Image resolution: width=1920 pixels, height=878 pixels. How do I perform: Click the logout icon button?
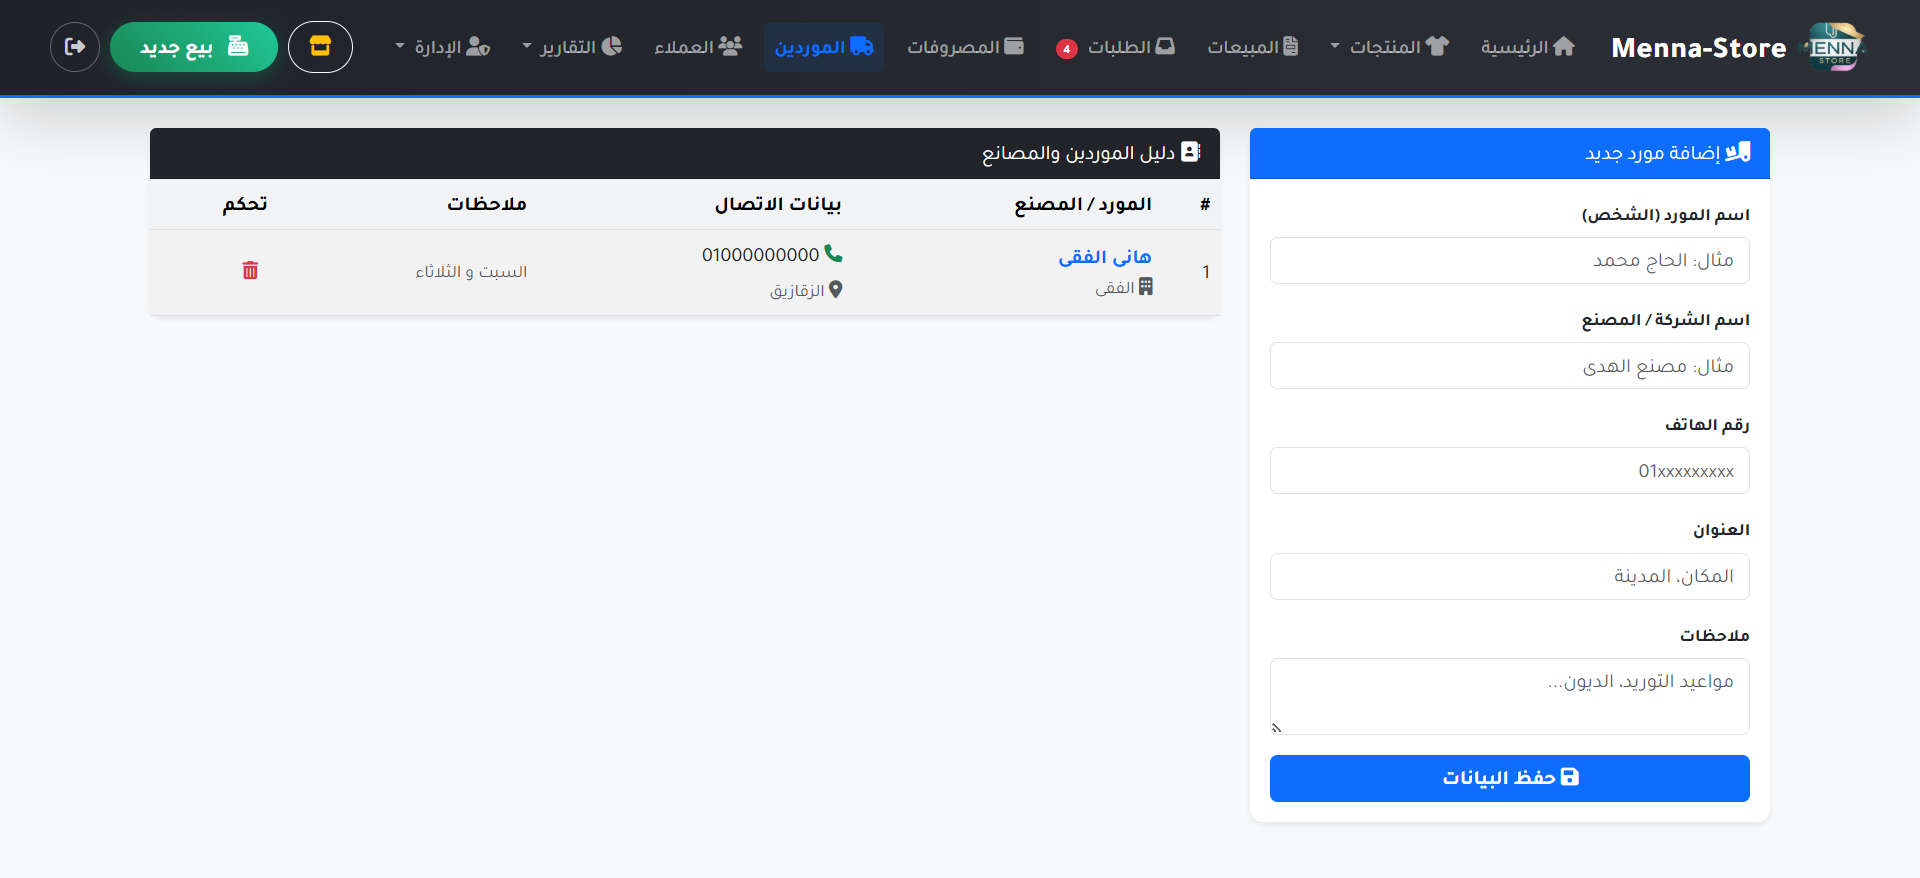75,47
